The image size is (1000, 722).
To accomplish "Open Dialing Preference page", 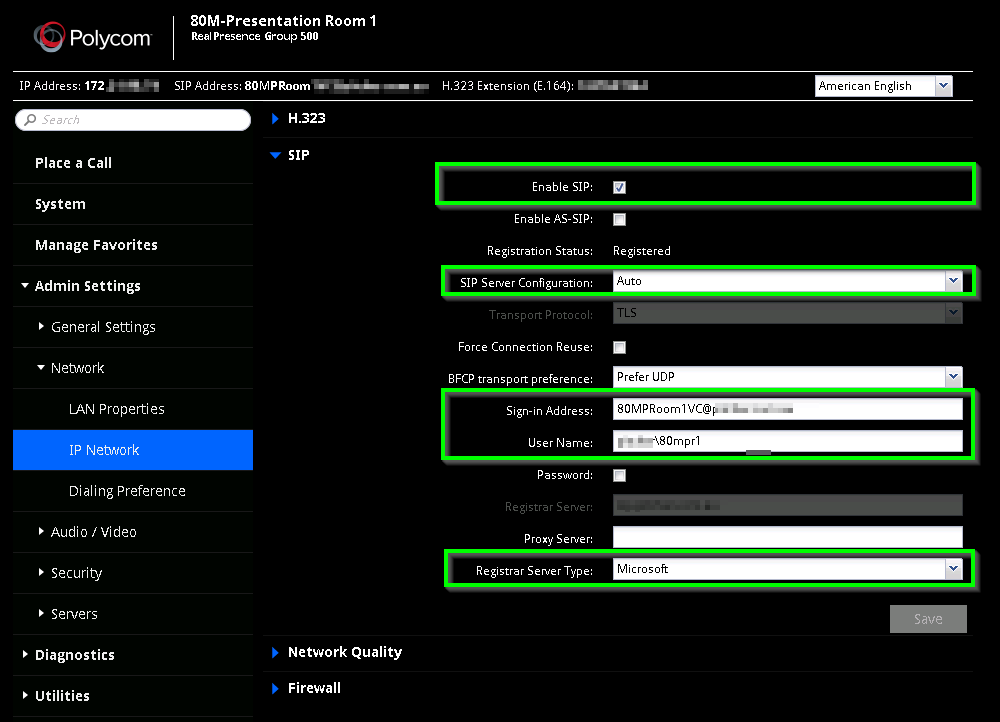I will point(127,491).
